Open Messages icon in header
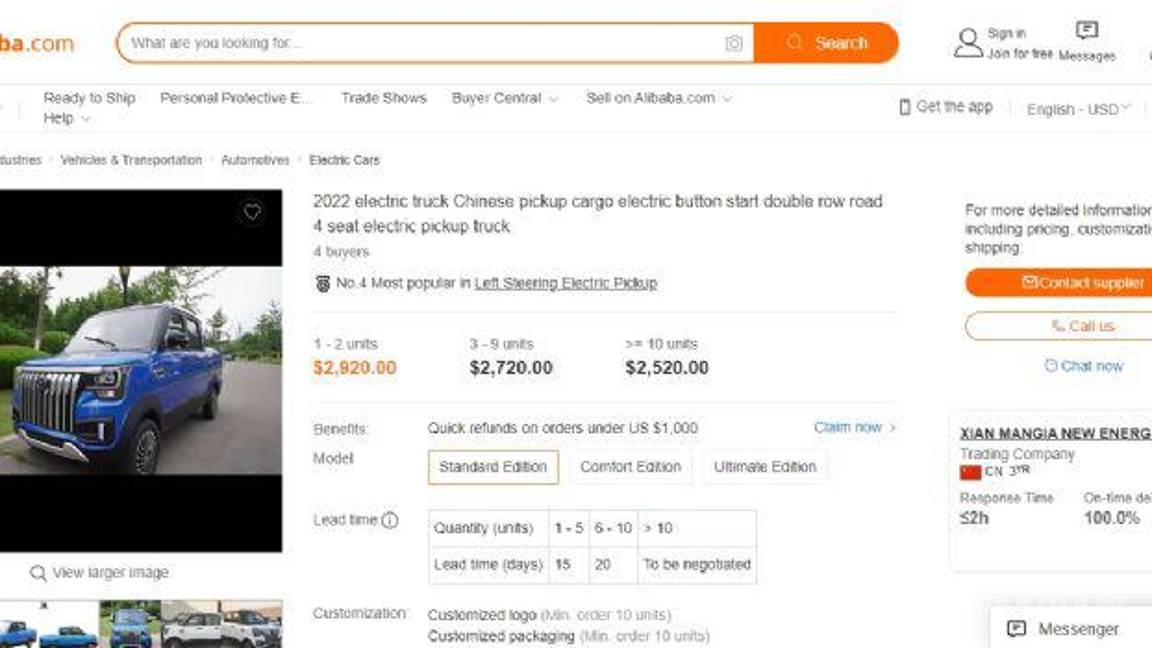 [x=1086, y=31]
